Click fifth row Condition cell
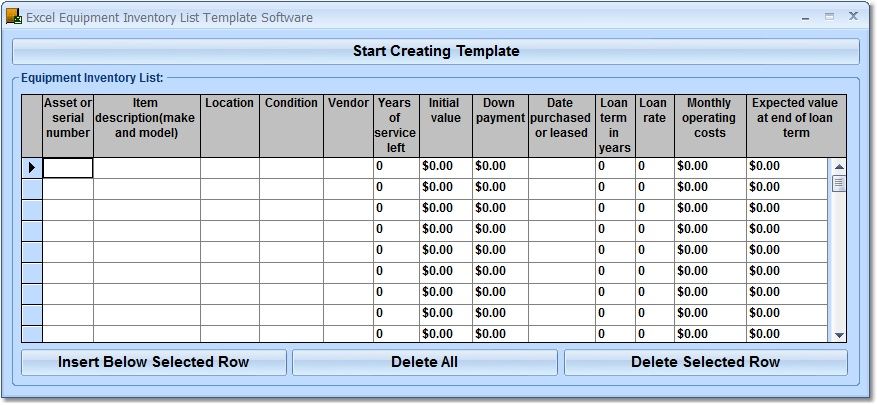 (291, 252)
